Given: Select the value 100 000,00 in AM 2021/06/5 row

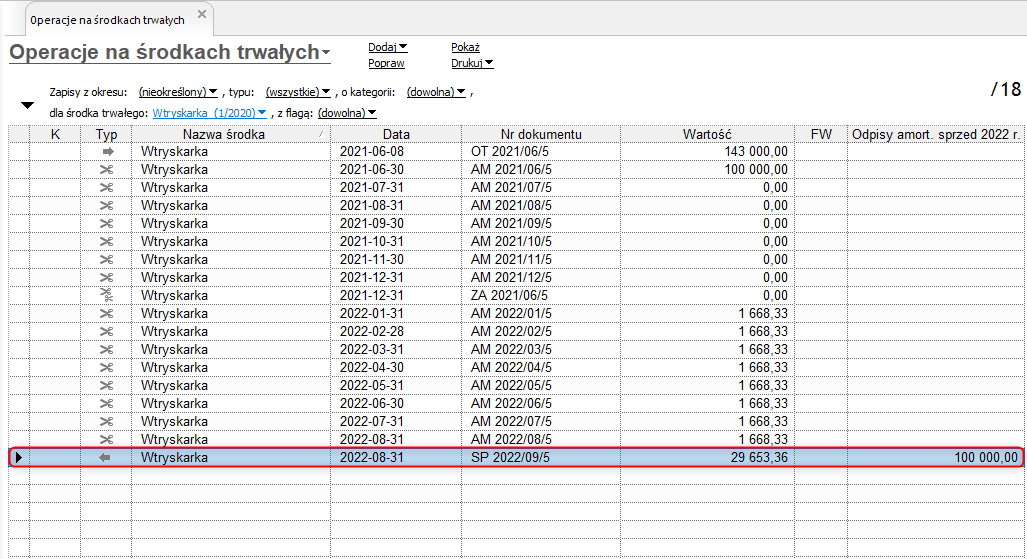Looking at the screenshot, I should point(707,170).
